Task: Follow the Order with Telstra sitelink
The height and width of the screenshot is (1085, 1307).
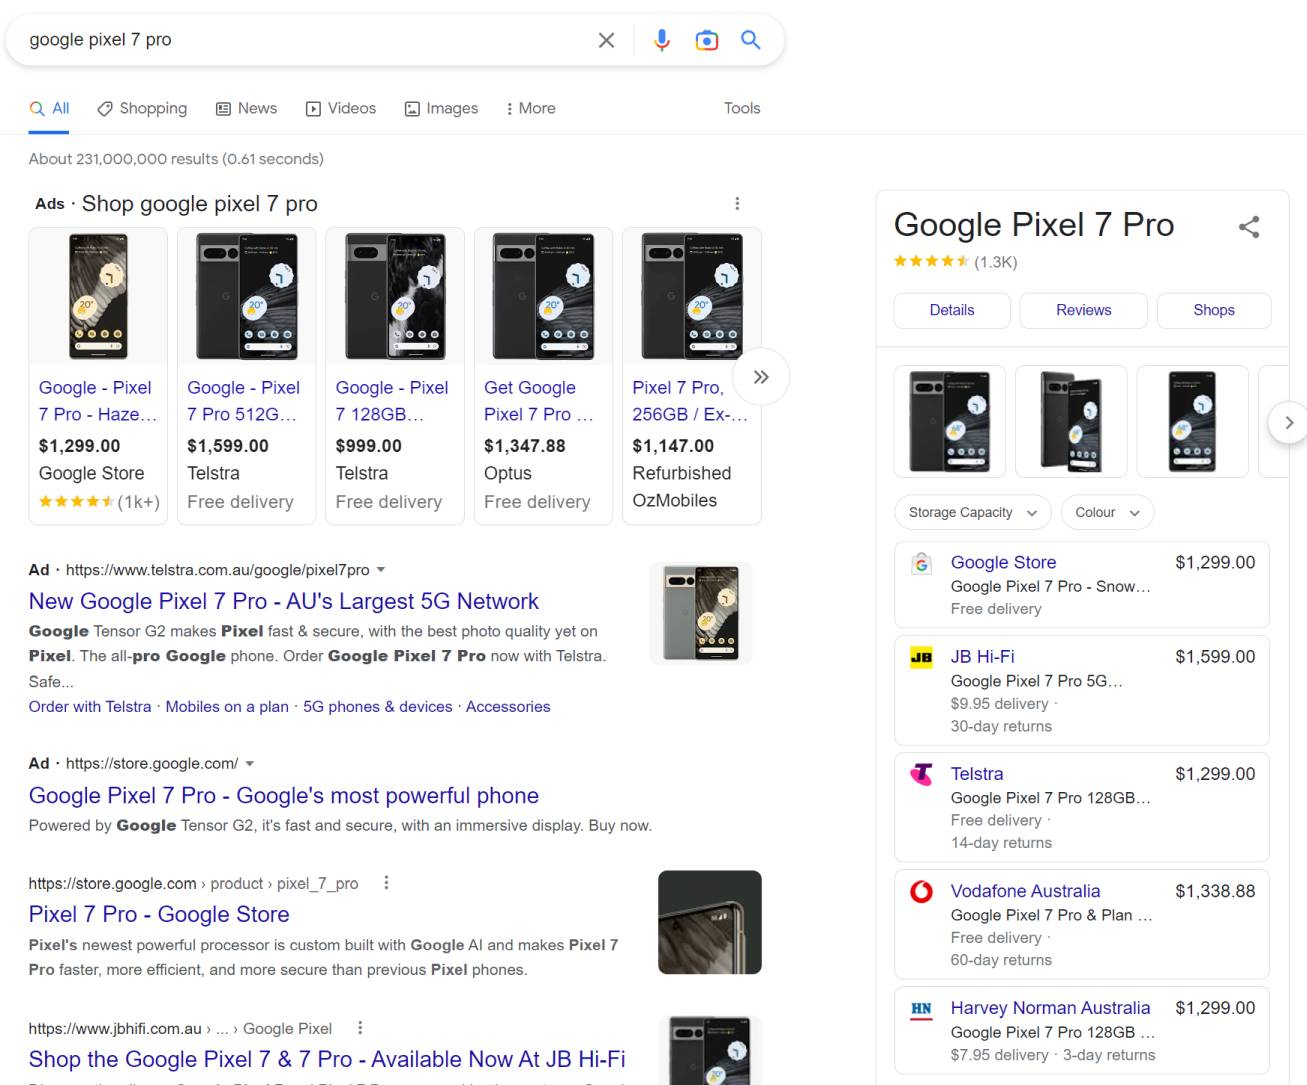Action: (x=90, y=706)
